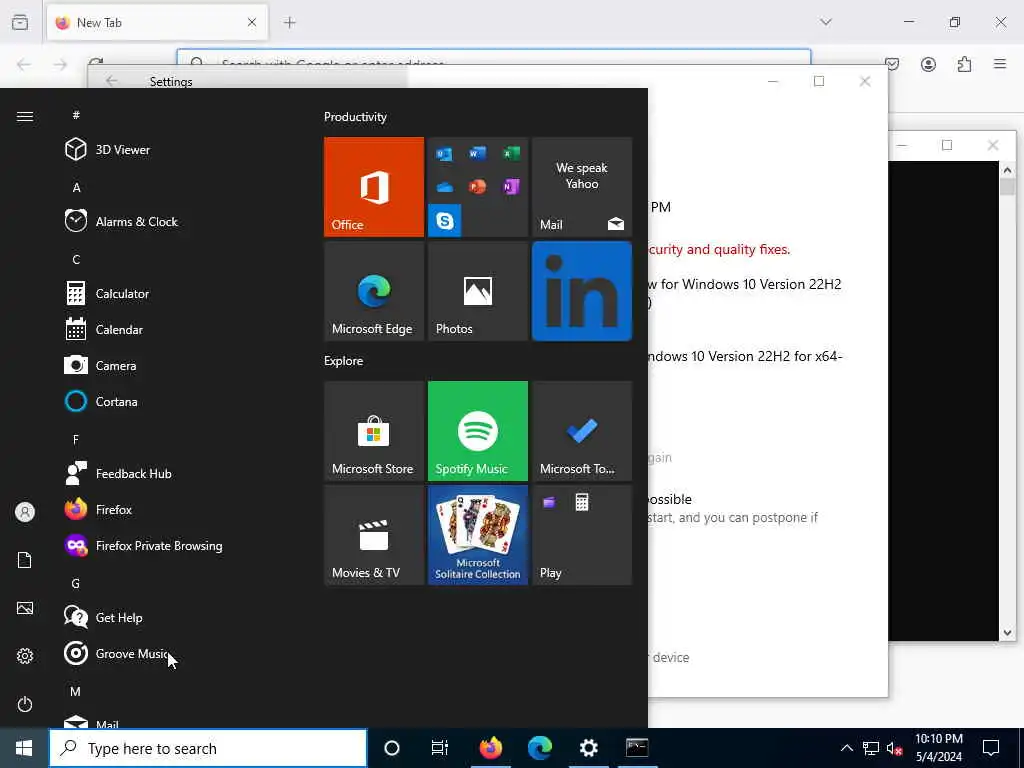Open Firefox extensions icon
Screen dimensions: 1024x768
pyautogui.click(x=964, y=64)
